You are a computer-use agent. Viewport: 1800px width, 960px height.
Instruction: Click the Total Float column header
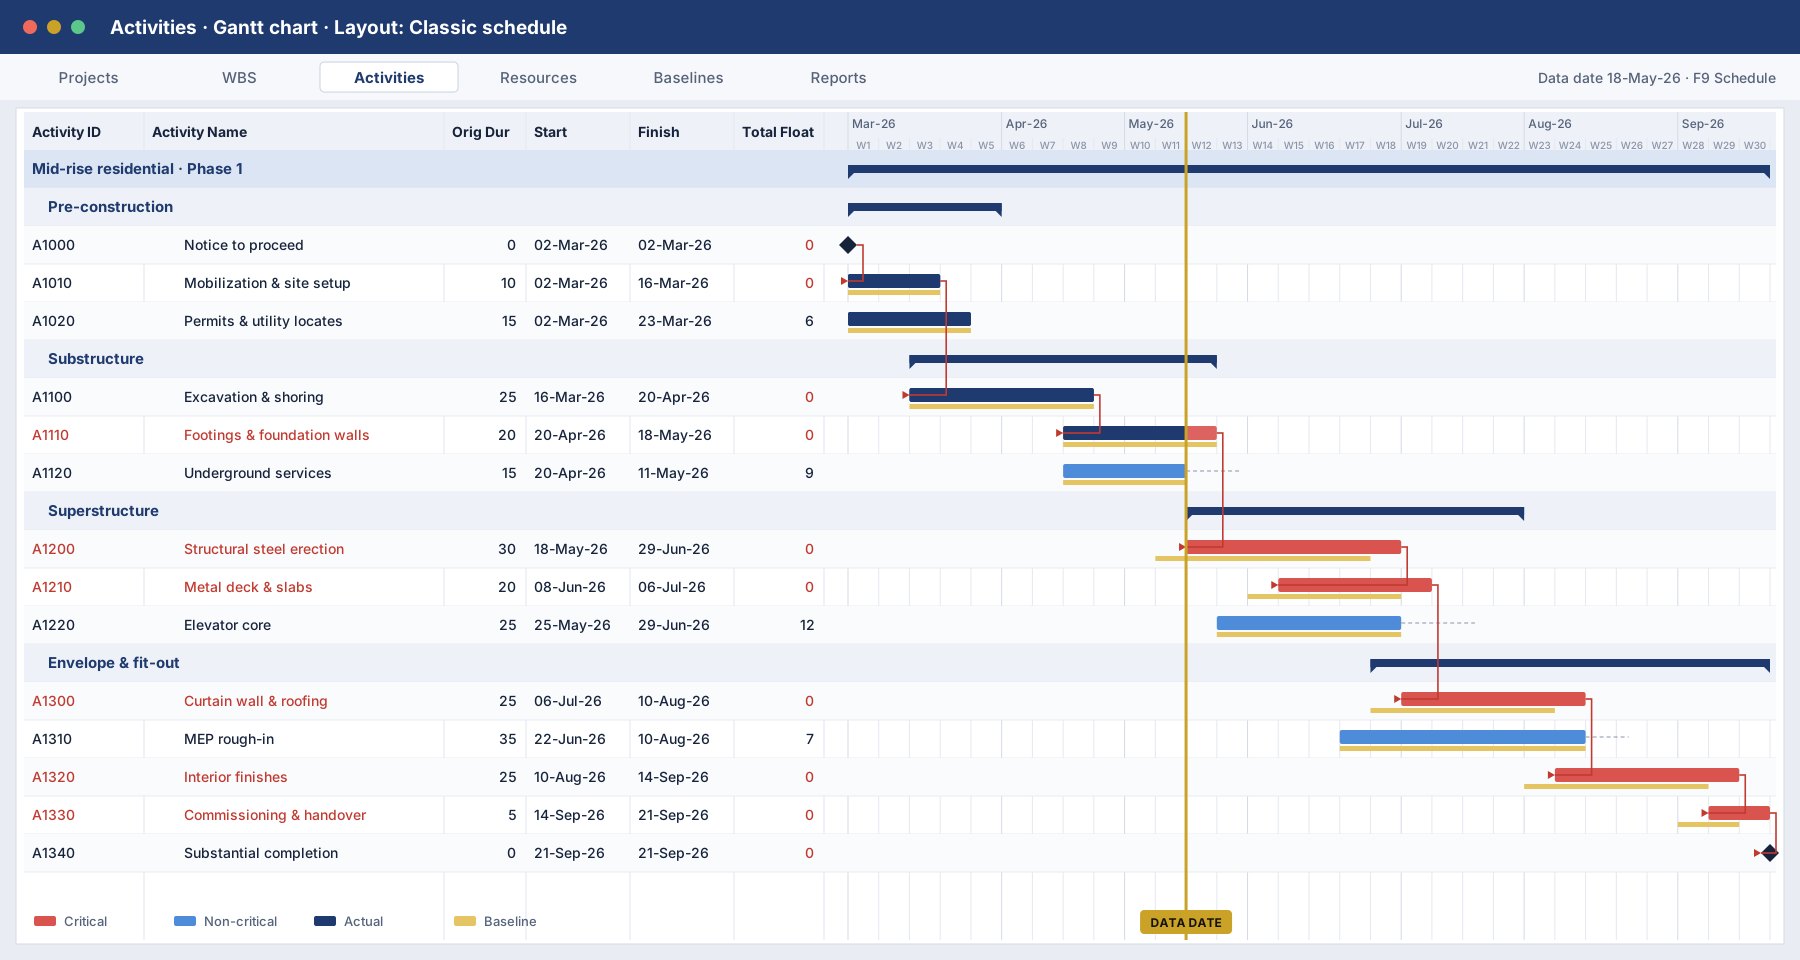(778, 132)
